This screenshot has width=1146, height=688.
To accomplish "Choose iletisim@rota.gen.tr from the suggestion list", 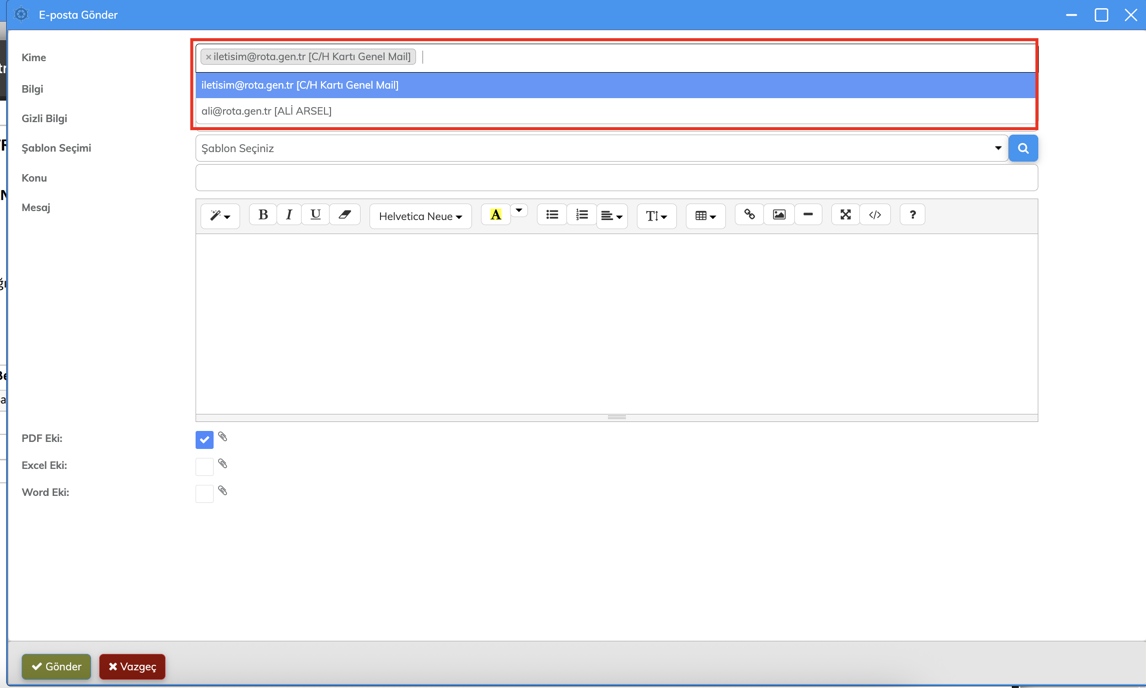I will (x=300, y=85).
